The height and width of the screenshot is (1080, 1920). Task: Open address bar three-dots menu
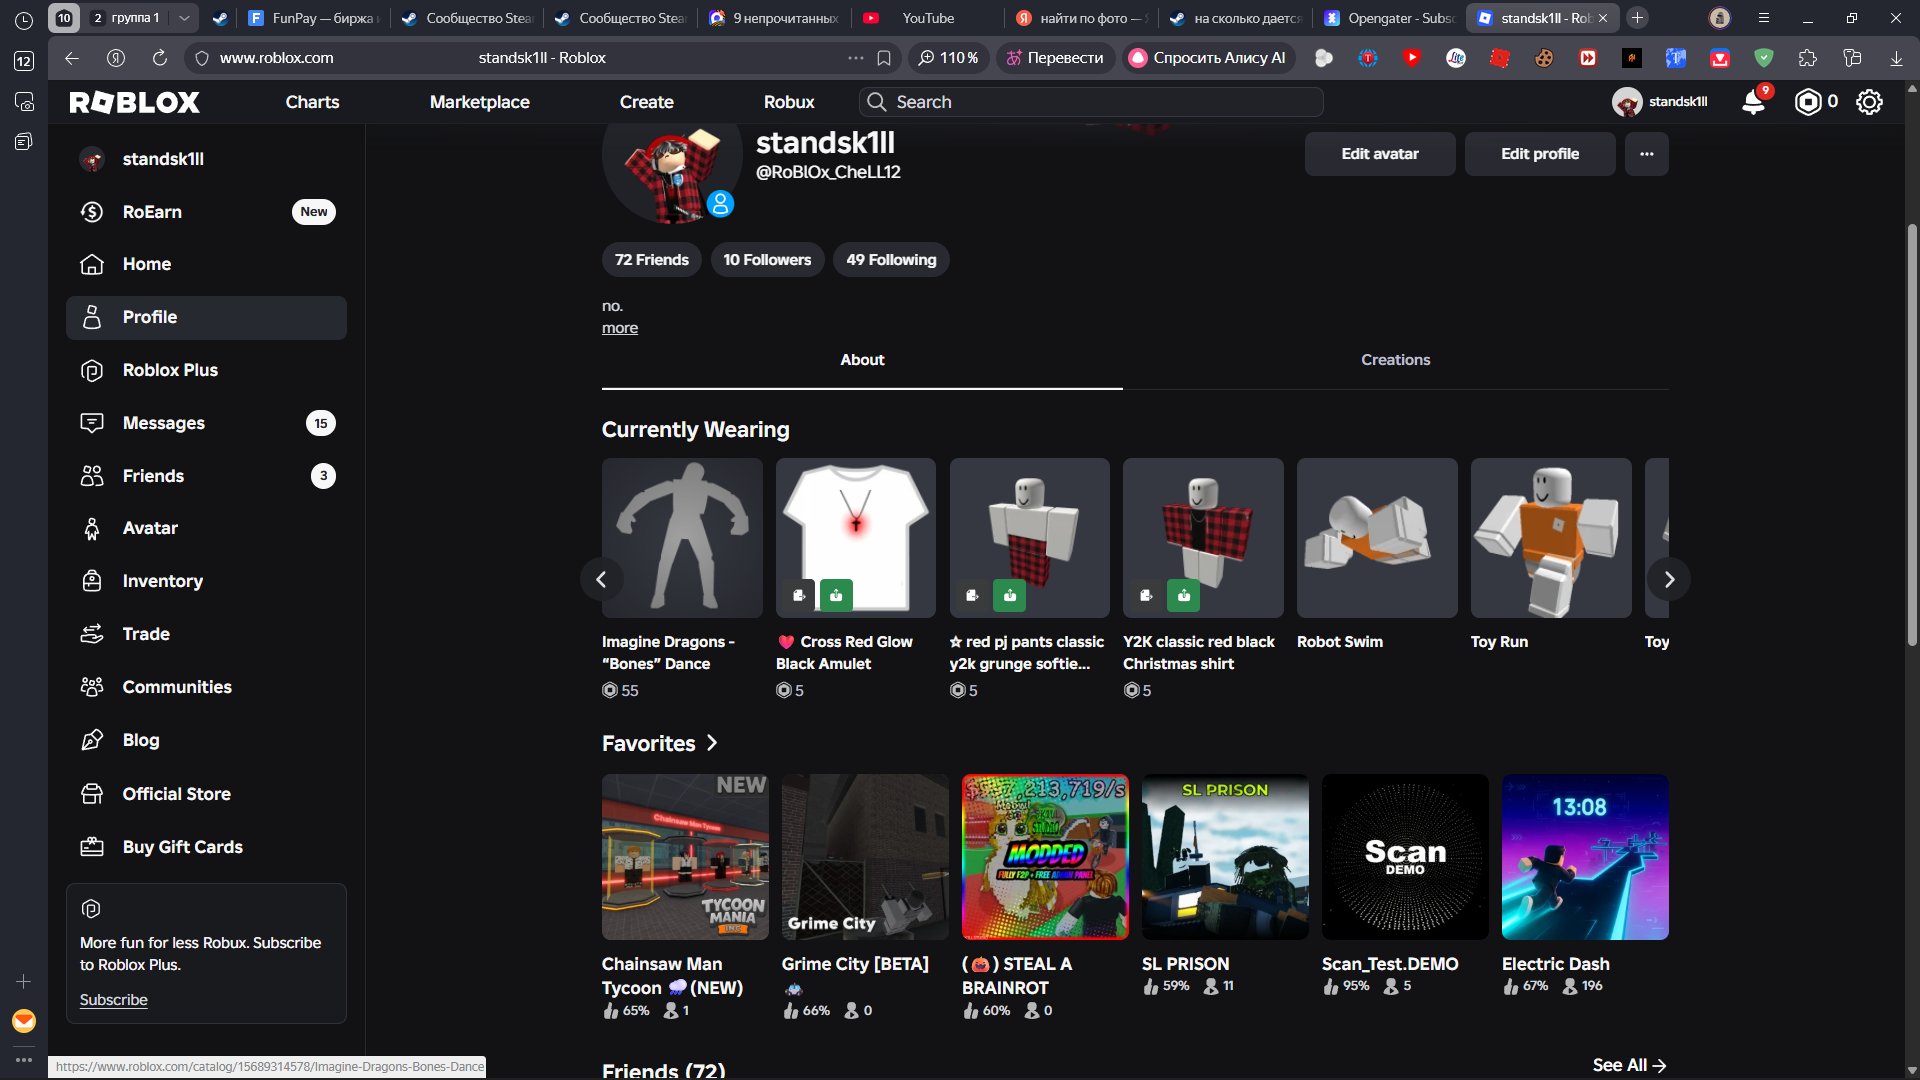pyautogui.click(x=856, y=58)
